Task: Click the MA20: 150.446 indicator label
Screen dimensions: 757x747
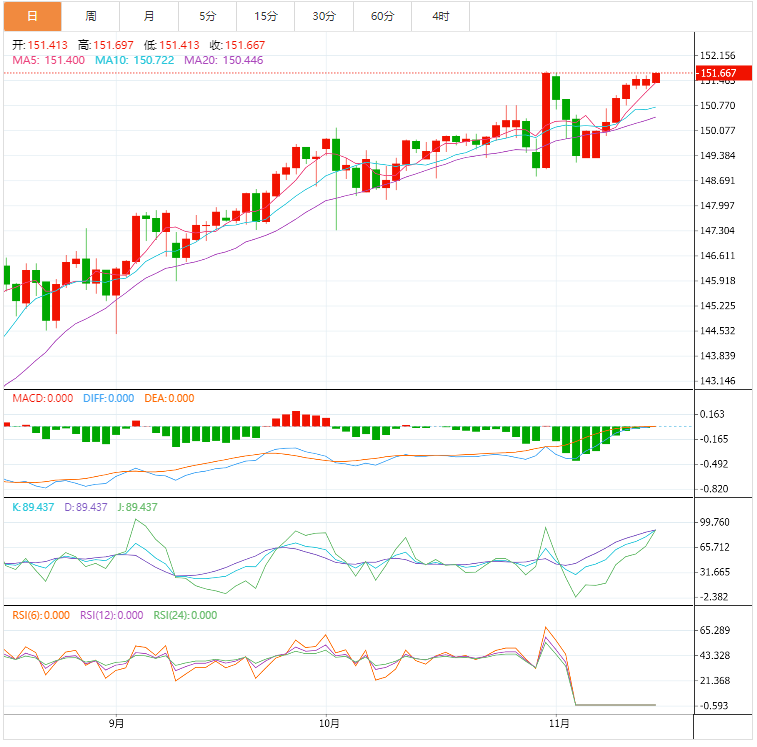Action: tap(224, 61)
